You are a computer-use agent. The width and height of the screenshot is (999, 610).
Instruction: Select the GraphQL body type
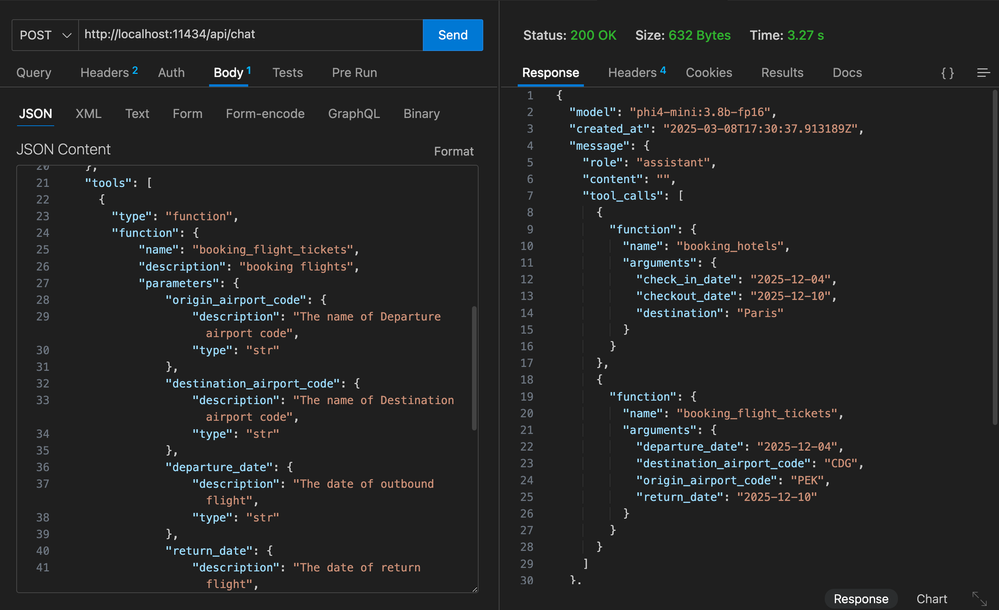point(354,114)
